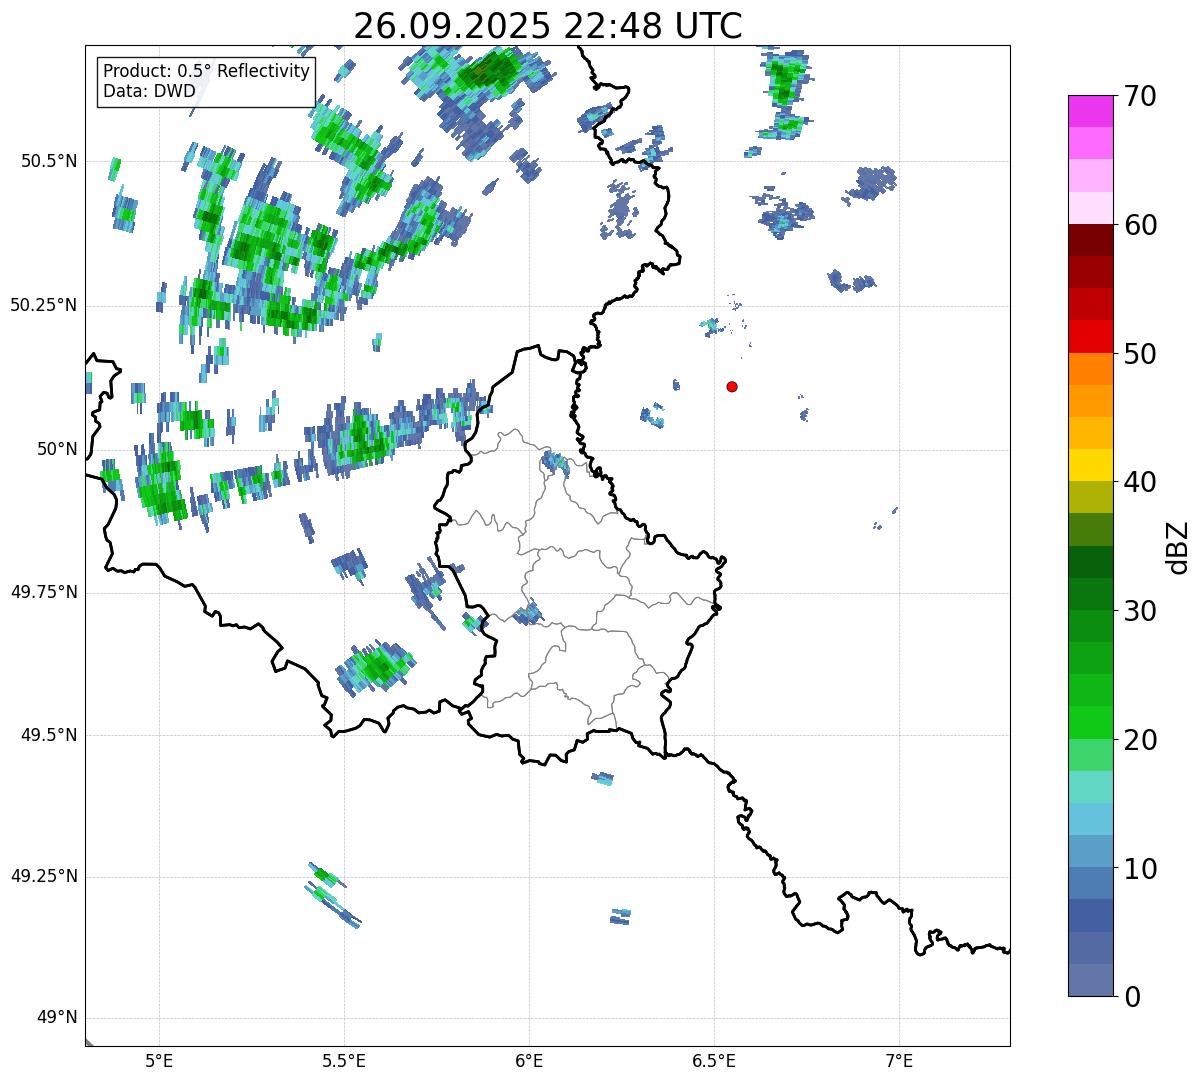Click the 5.5°E longitude label
This screenshot has width=1202, height=1081.
(344, 1060)
